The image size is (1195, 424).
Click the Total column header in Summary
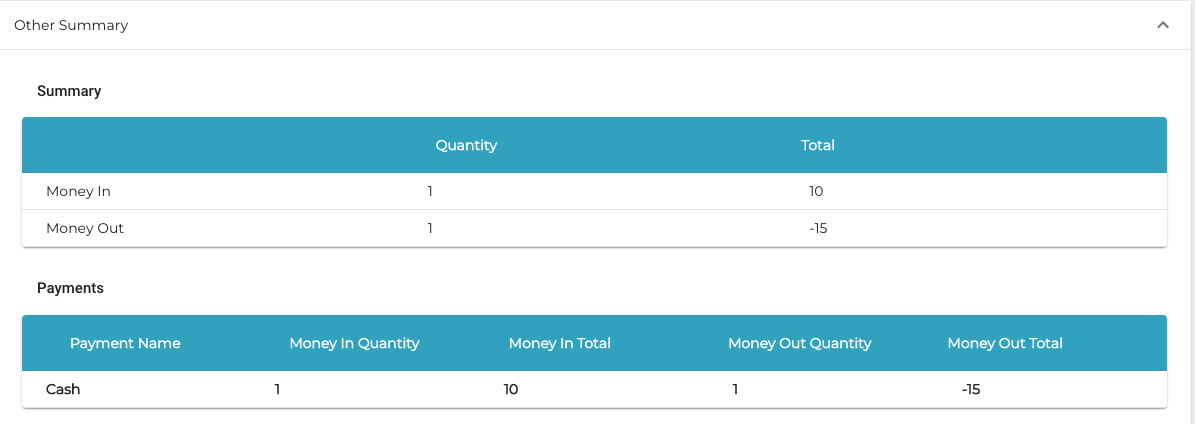(x=817, y=145)
